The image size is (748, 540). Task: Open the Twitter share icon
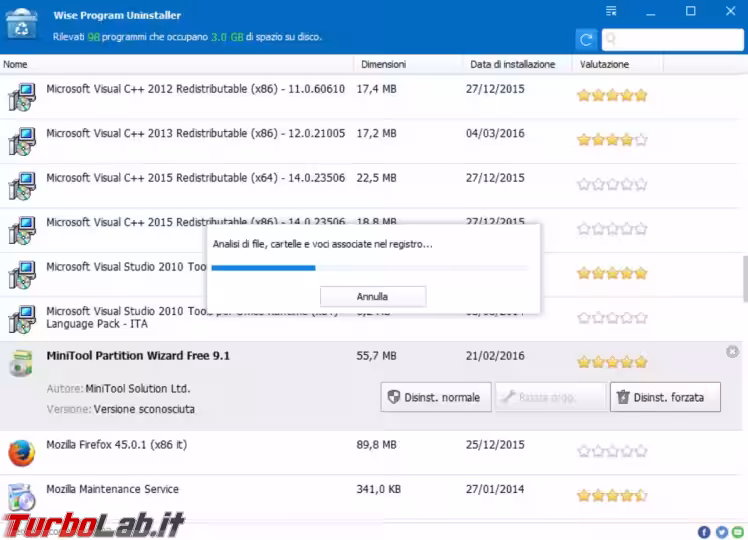(x=720, y=531)
